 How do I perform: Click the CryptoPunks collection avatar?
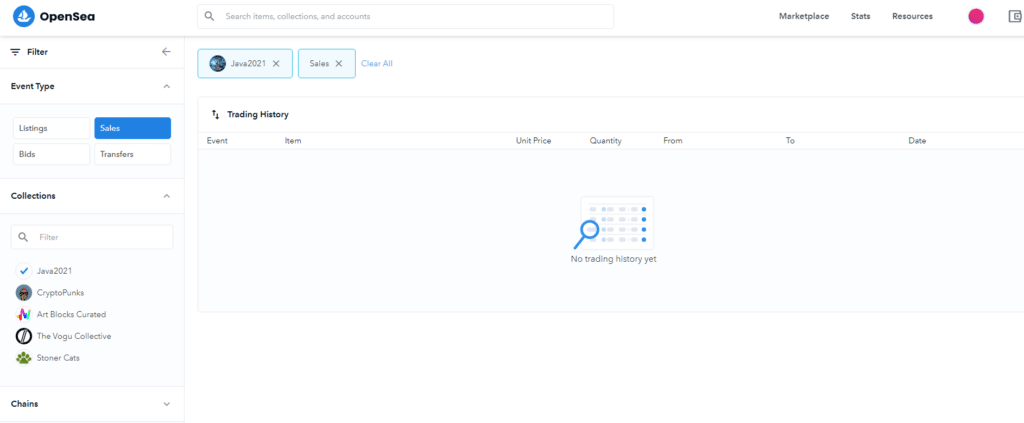pyautogui.click(x=24, y=293)
